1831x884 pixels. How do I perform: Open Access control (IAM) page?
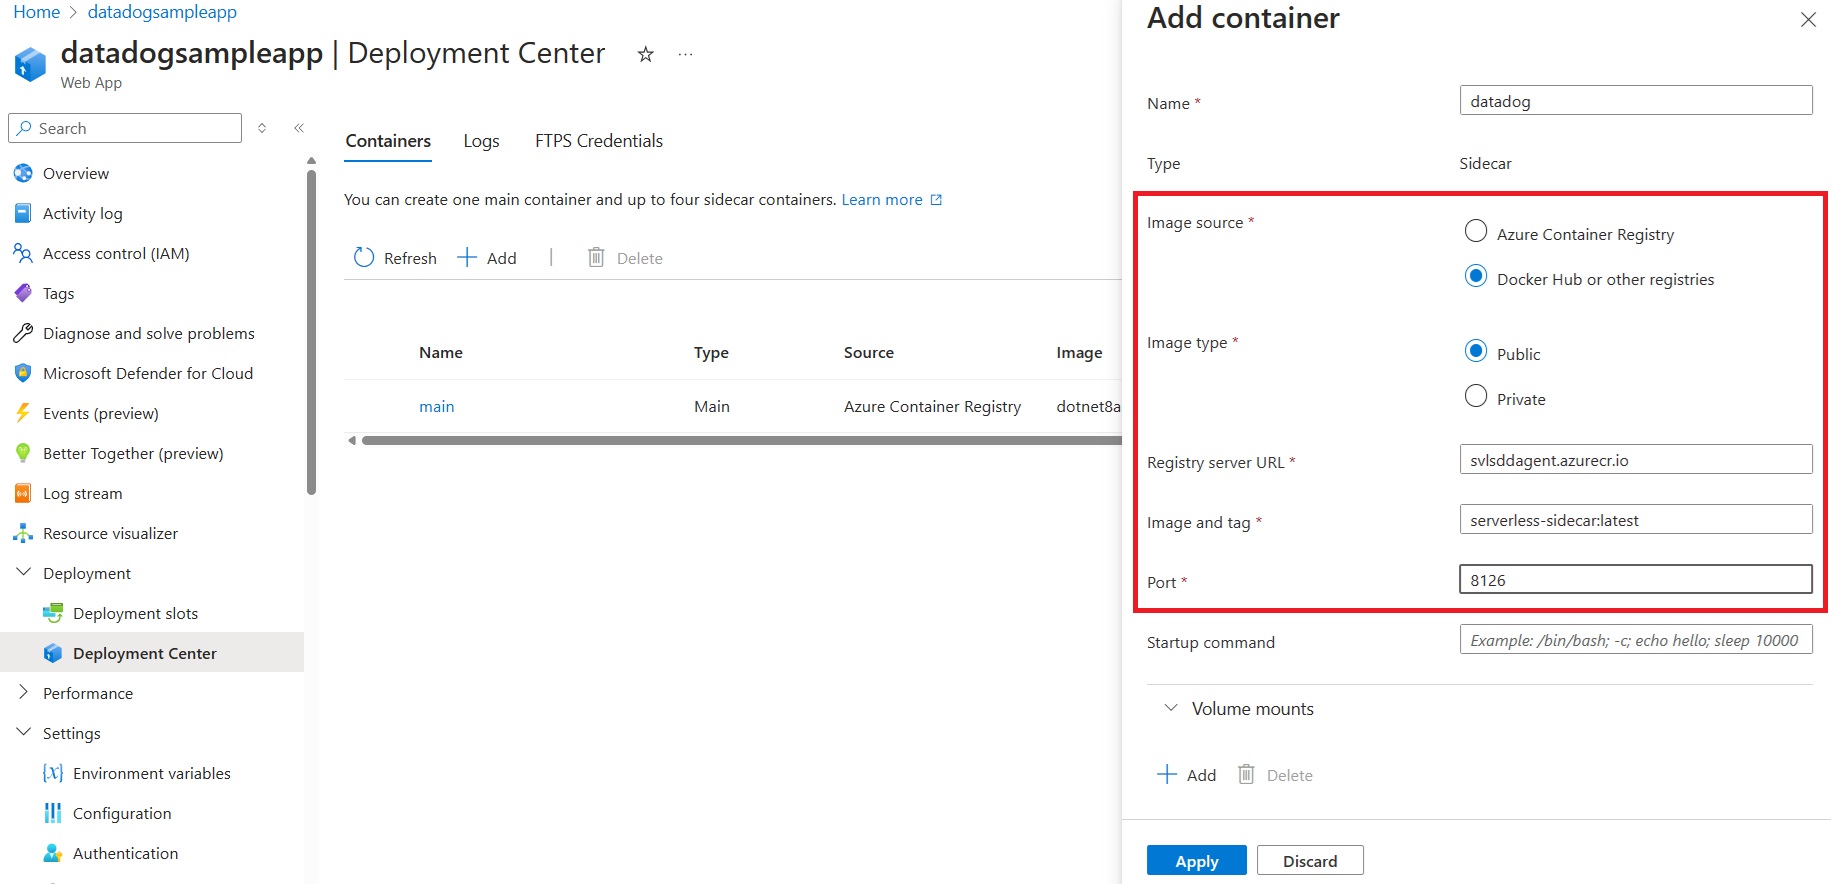[x=115, y=253]
